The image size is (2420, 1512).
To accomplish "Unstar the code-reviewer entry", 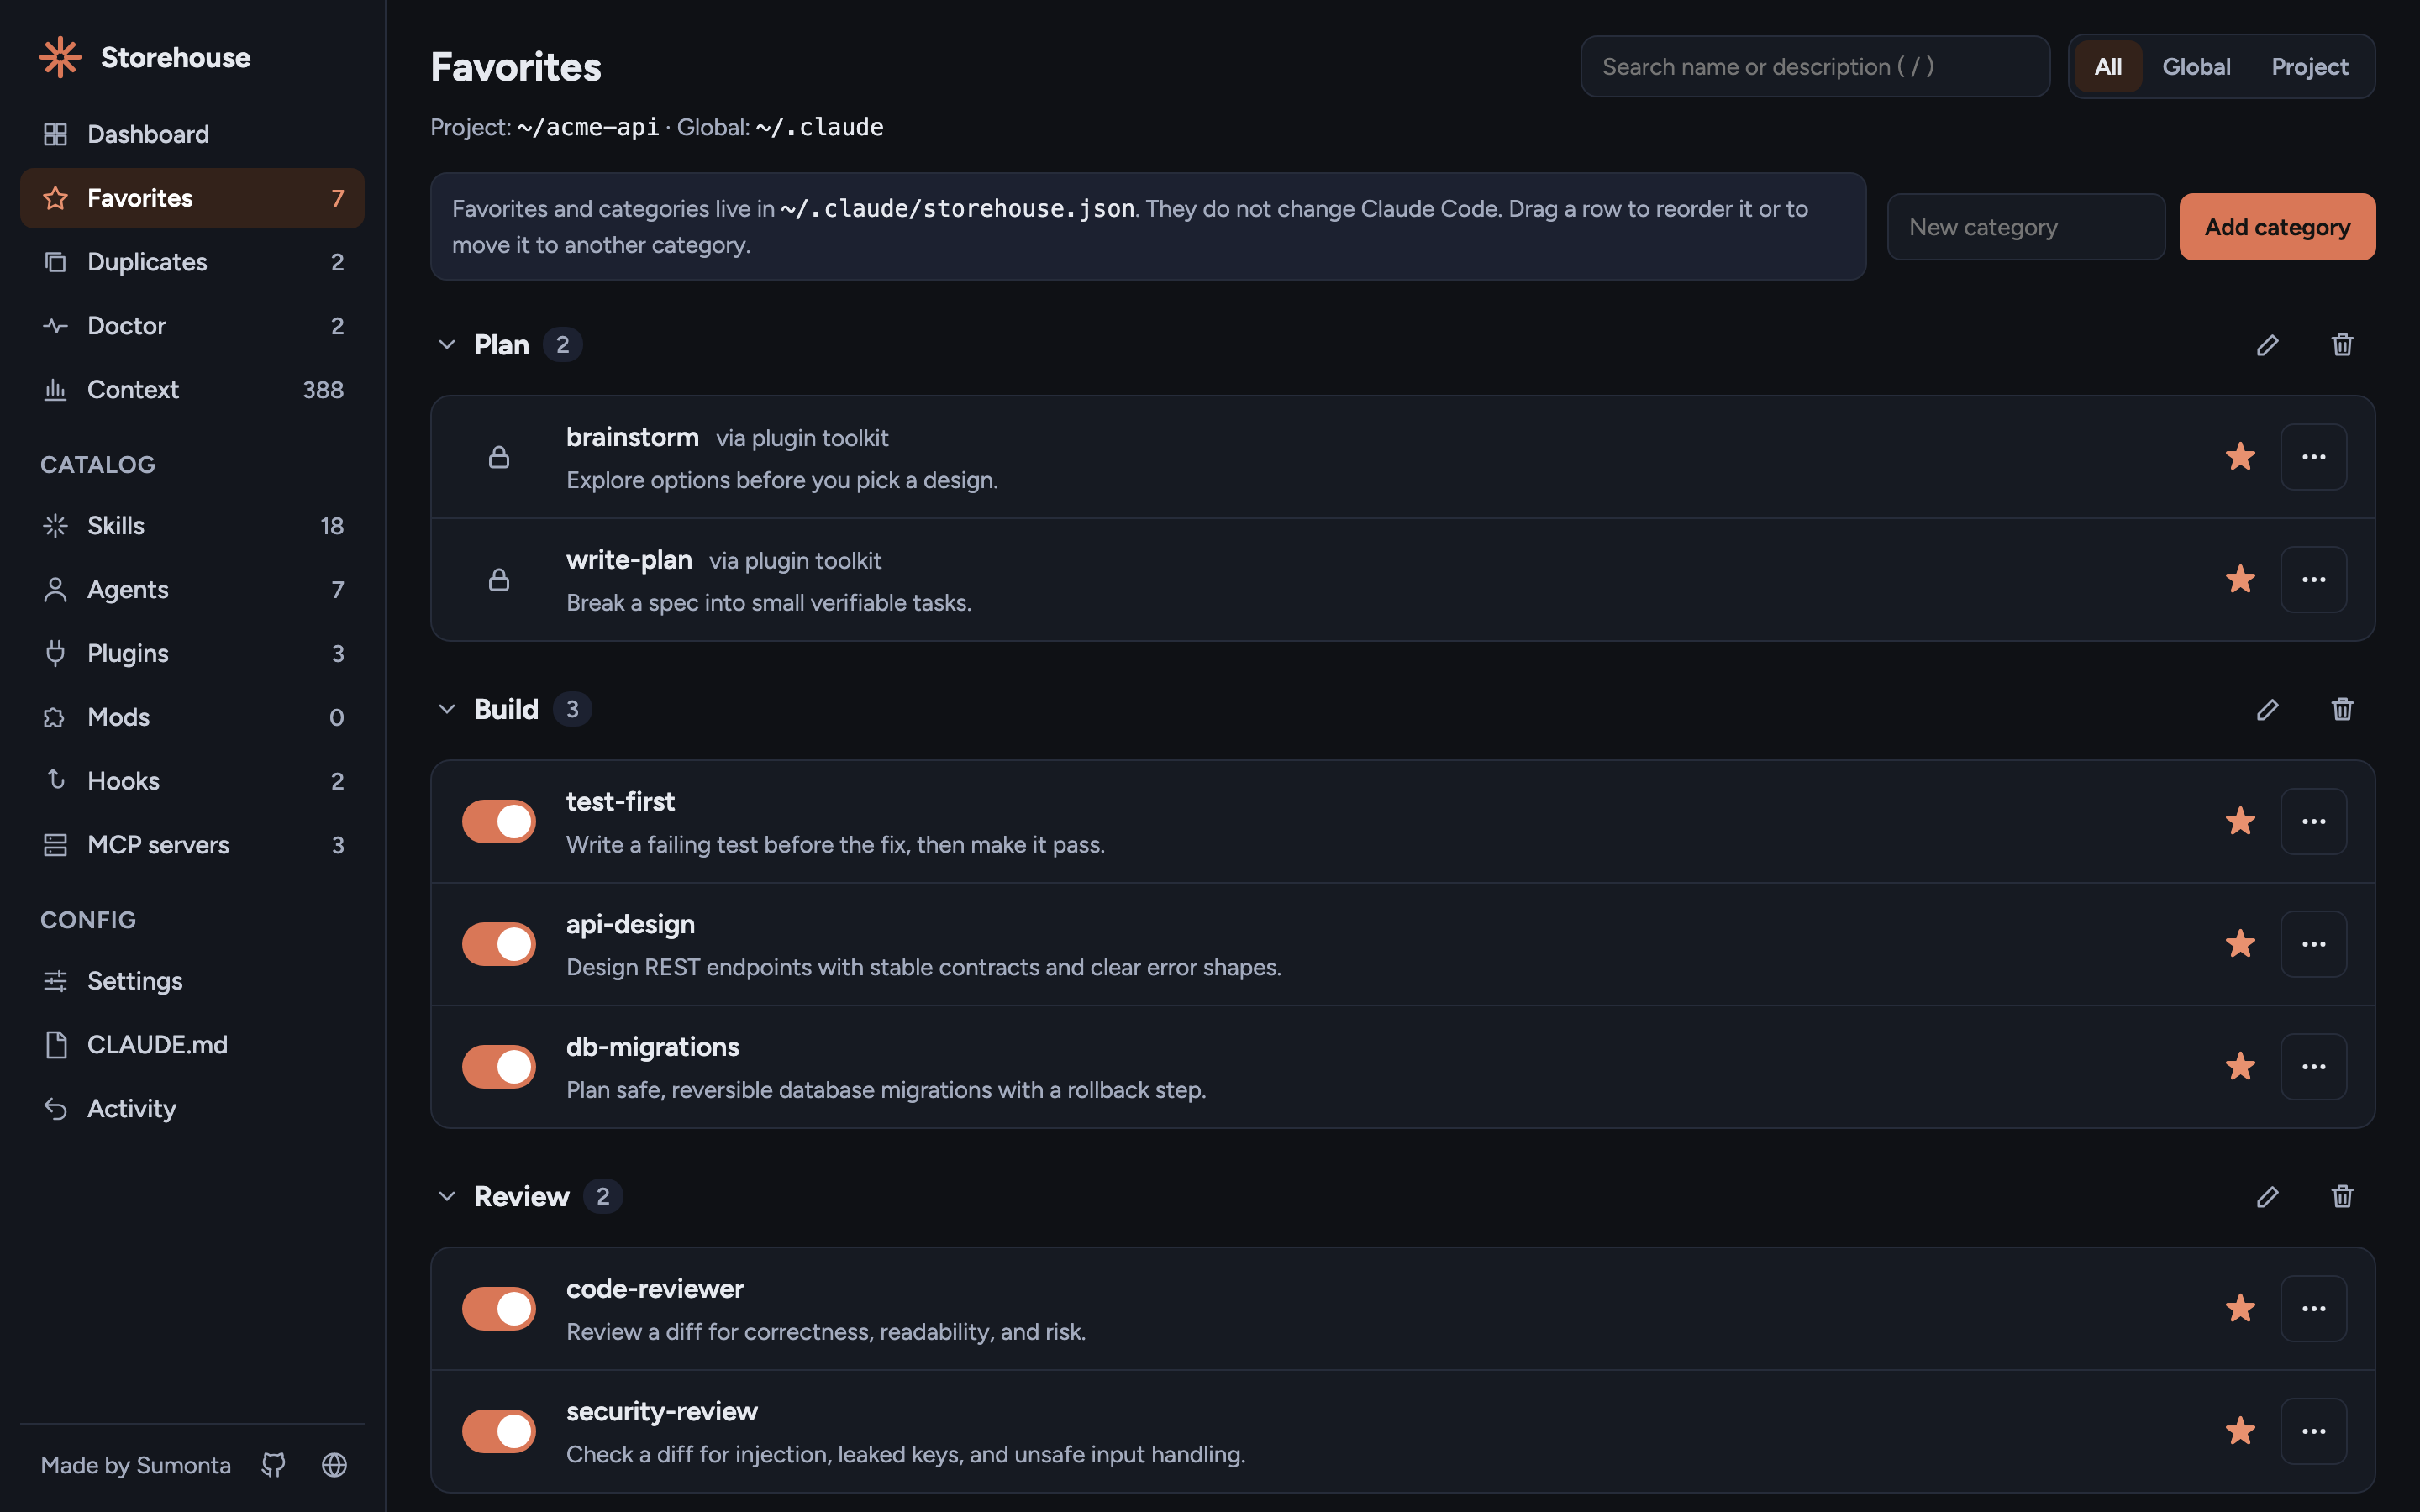I will (2240, 1308).
